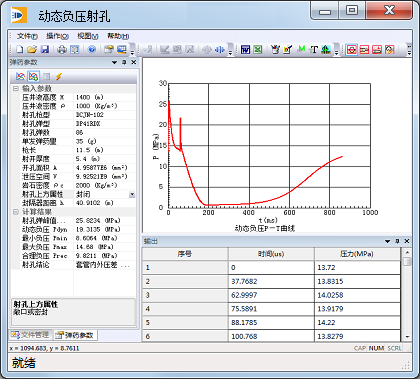Click table cell 14.0258
The width and height of the screenshot is (420, 380).
click(x=357, y=295)
